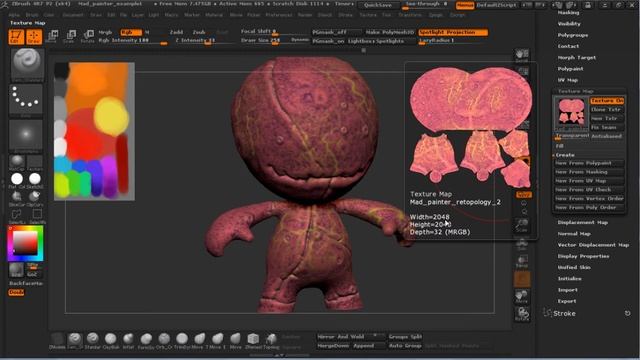Select the Move transform icon in the top toolbar
This screenshot has width=640, height=360.
(x=52, y=36)
